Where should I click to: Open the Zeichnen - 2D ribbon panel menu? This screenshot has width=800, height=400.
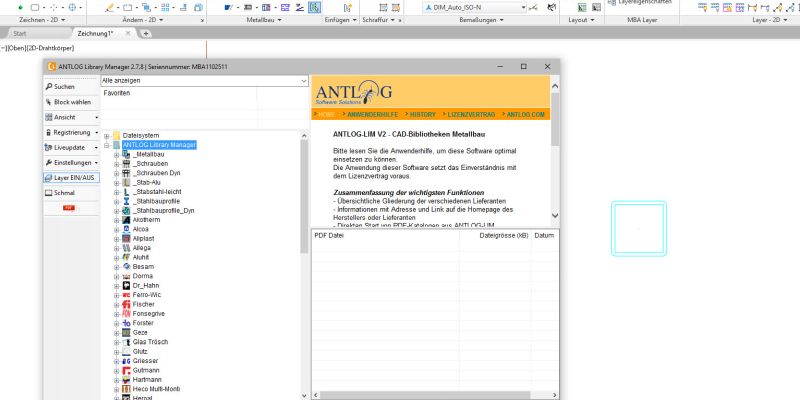[x=42, y=20]
